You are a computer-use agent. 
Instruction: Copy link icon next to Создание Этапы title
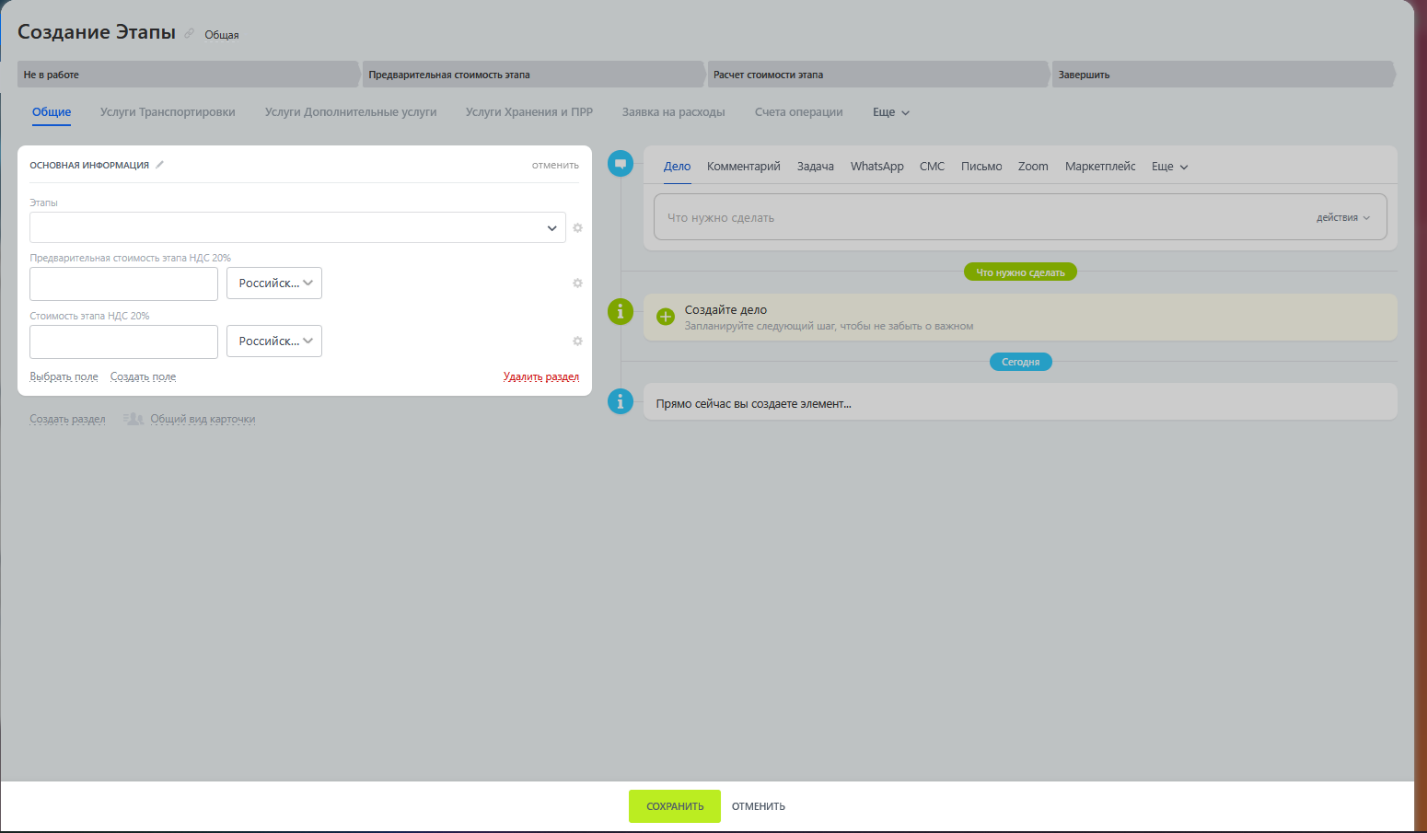point(190,34)
